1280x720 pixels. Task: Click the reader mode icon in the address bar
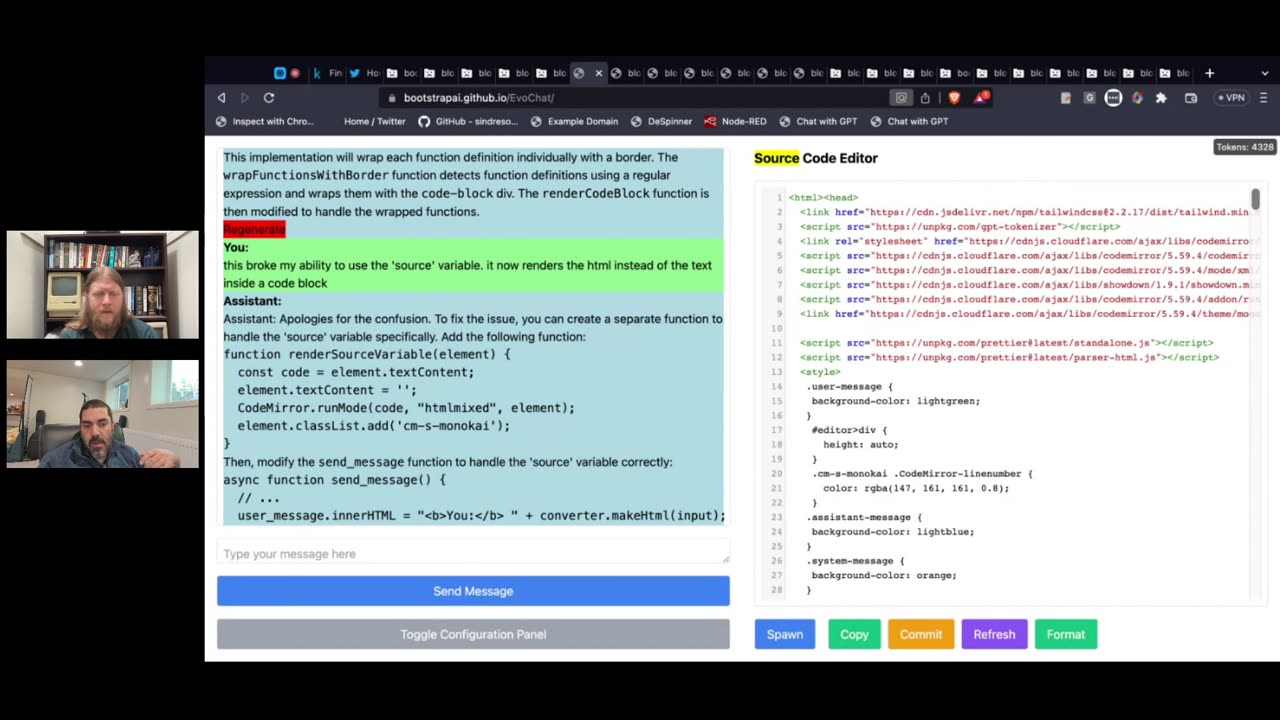point(901,98)
